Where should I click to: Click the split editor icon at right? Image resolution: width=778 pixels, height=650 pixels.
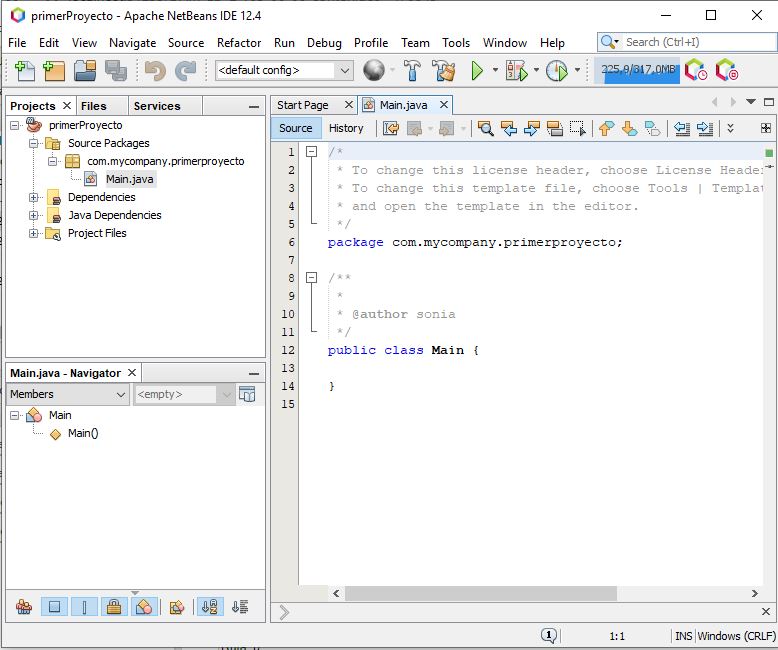(766, 129)
